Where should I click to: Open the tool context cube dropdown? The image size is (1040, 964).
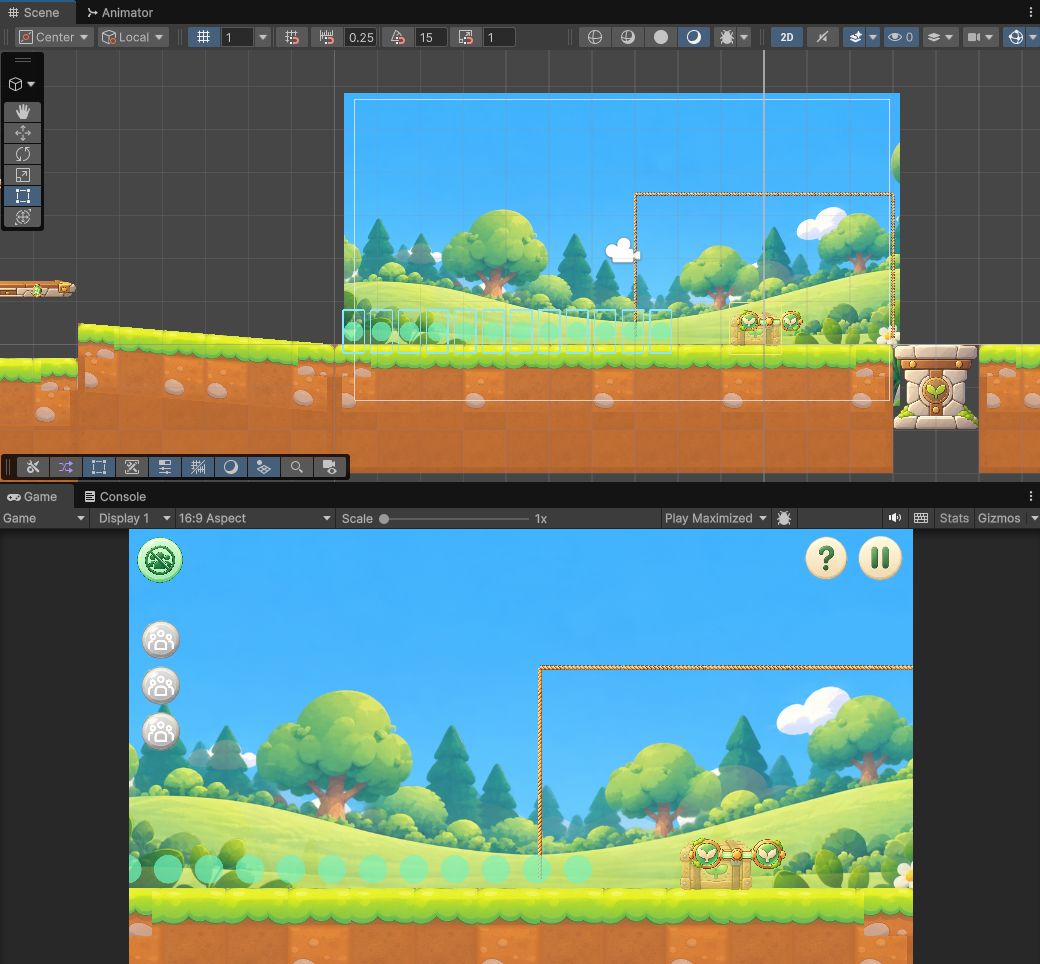tap(22, 84)
